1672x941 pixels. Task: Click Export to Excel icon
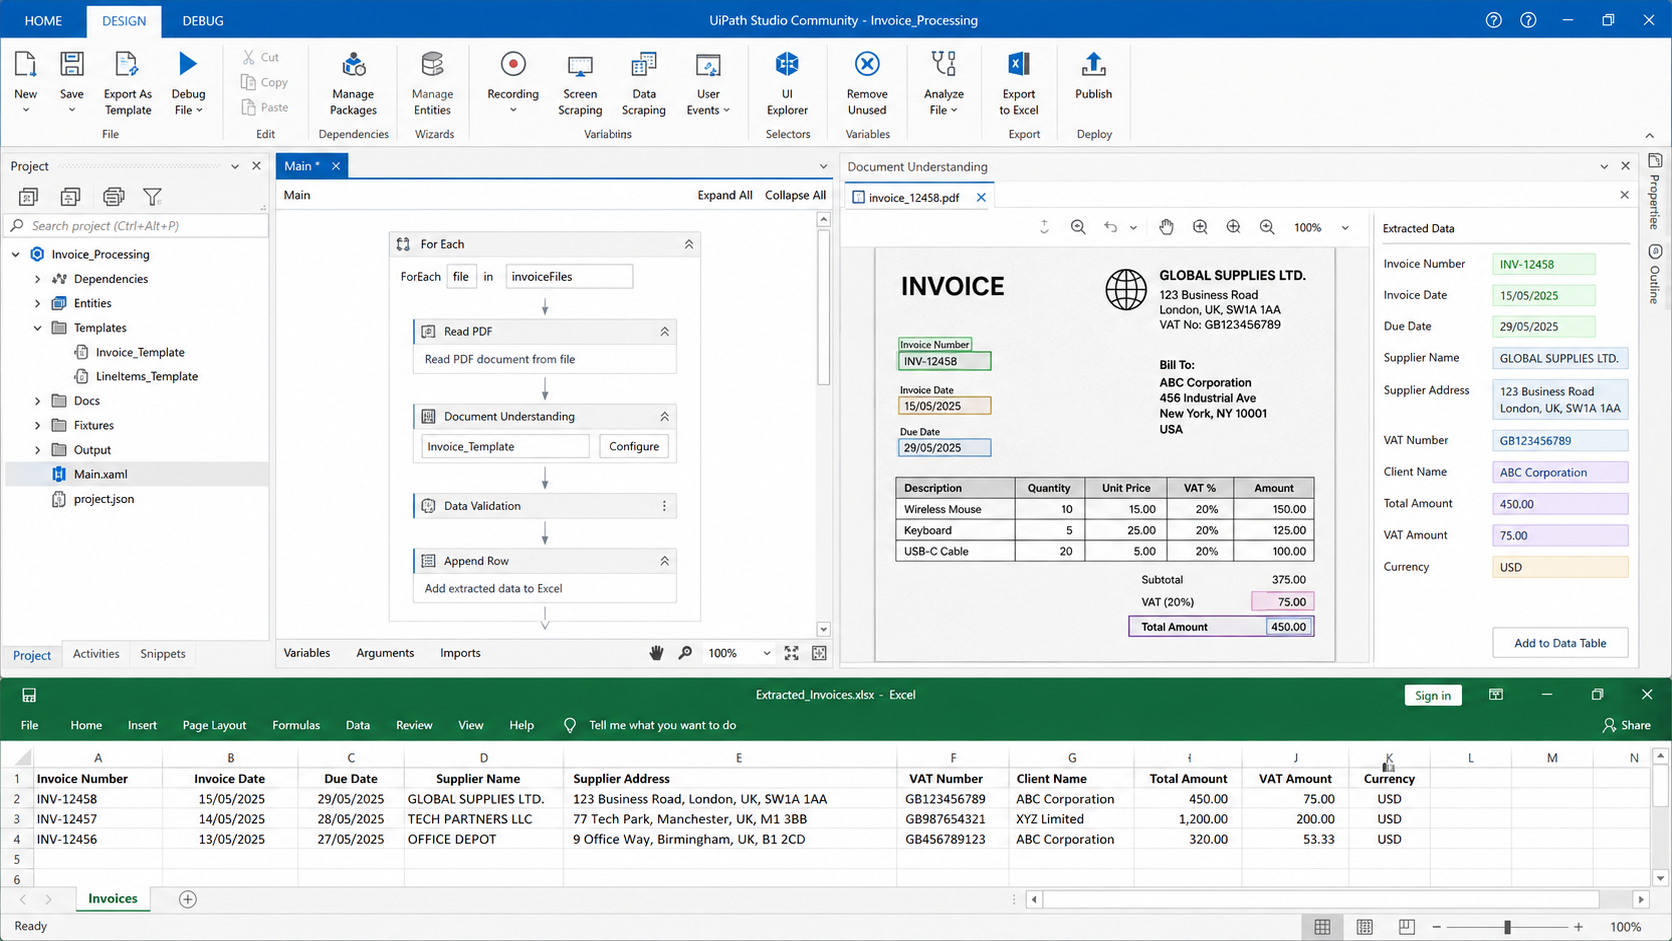[x=1018, y=65]
